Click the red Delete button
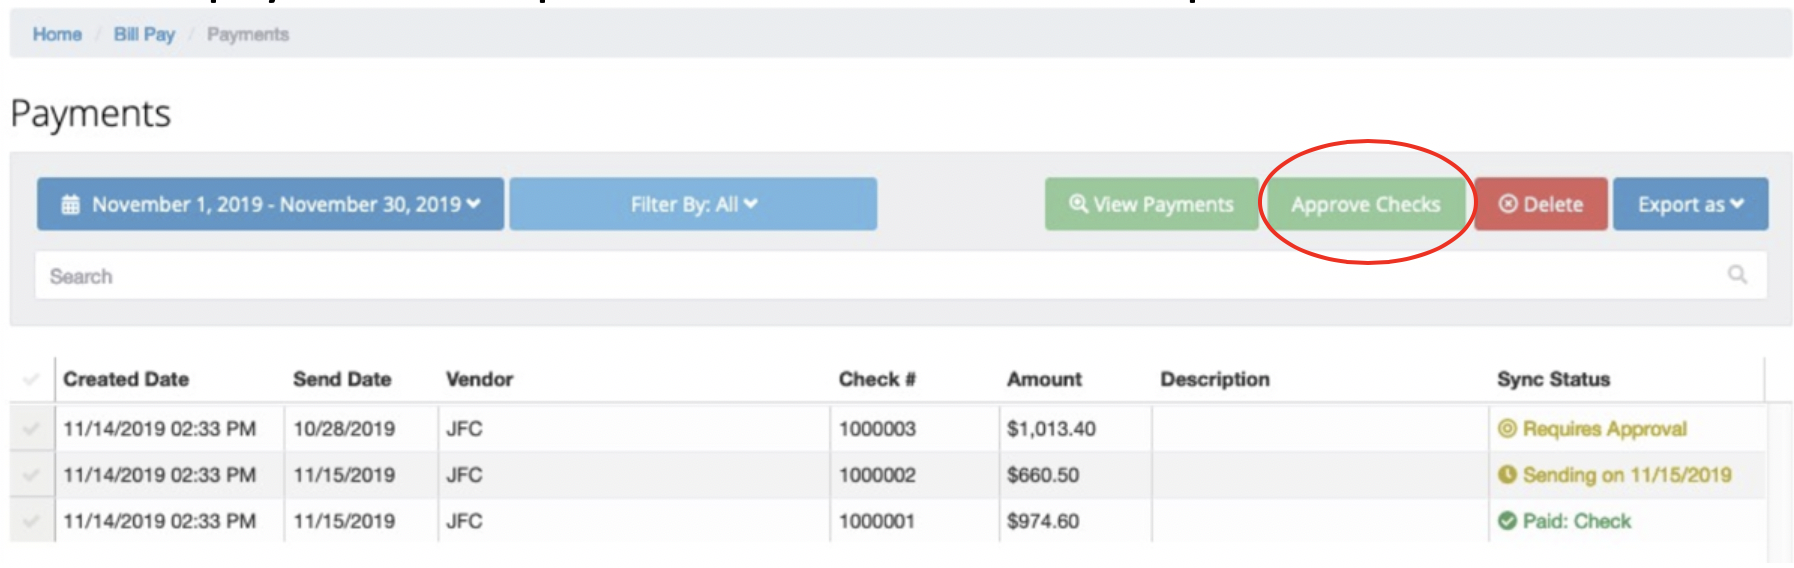Viewport: 1794px width, 568px height. [x=1541, y=204]
